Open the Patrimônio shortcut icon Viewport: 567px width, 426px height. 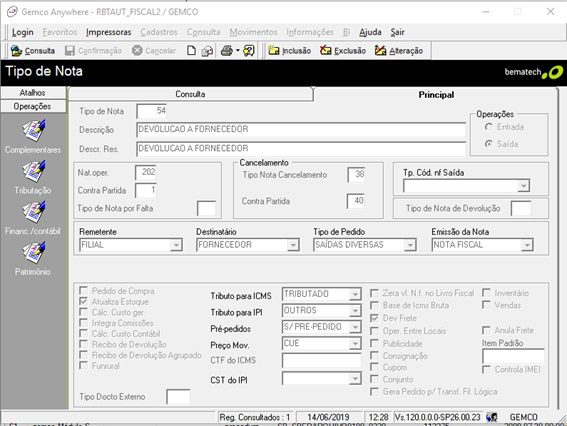(34, 253)
